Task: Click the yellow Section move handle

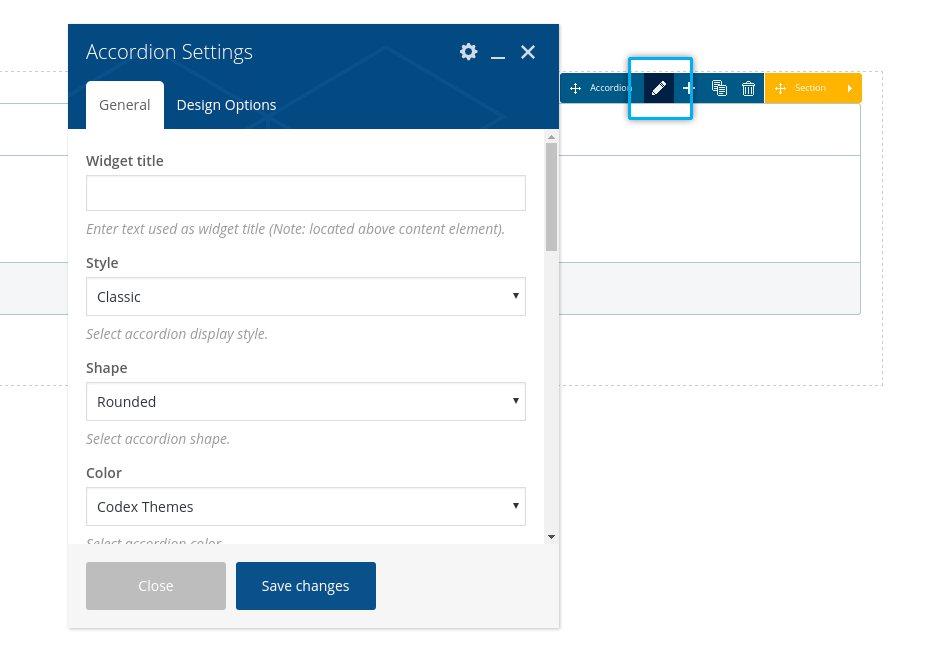Action: [780, 88]
